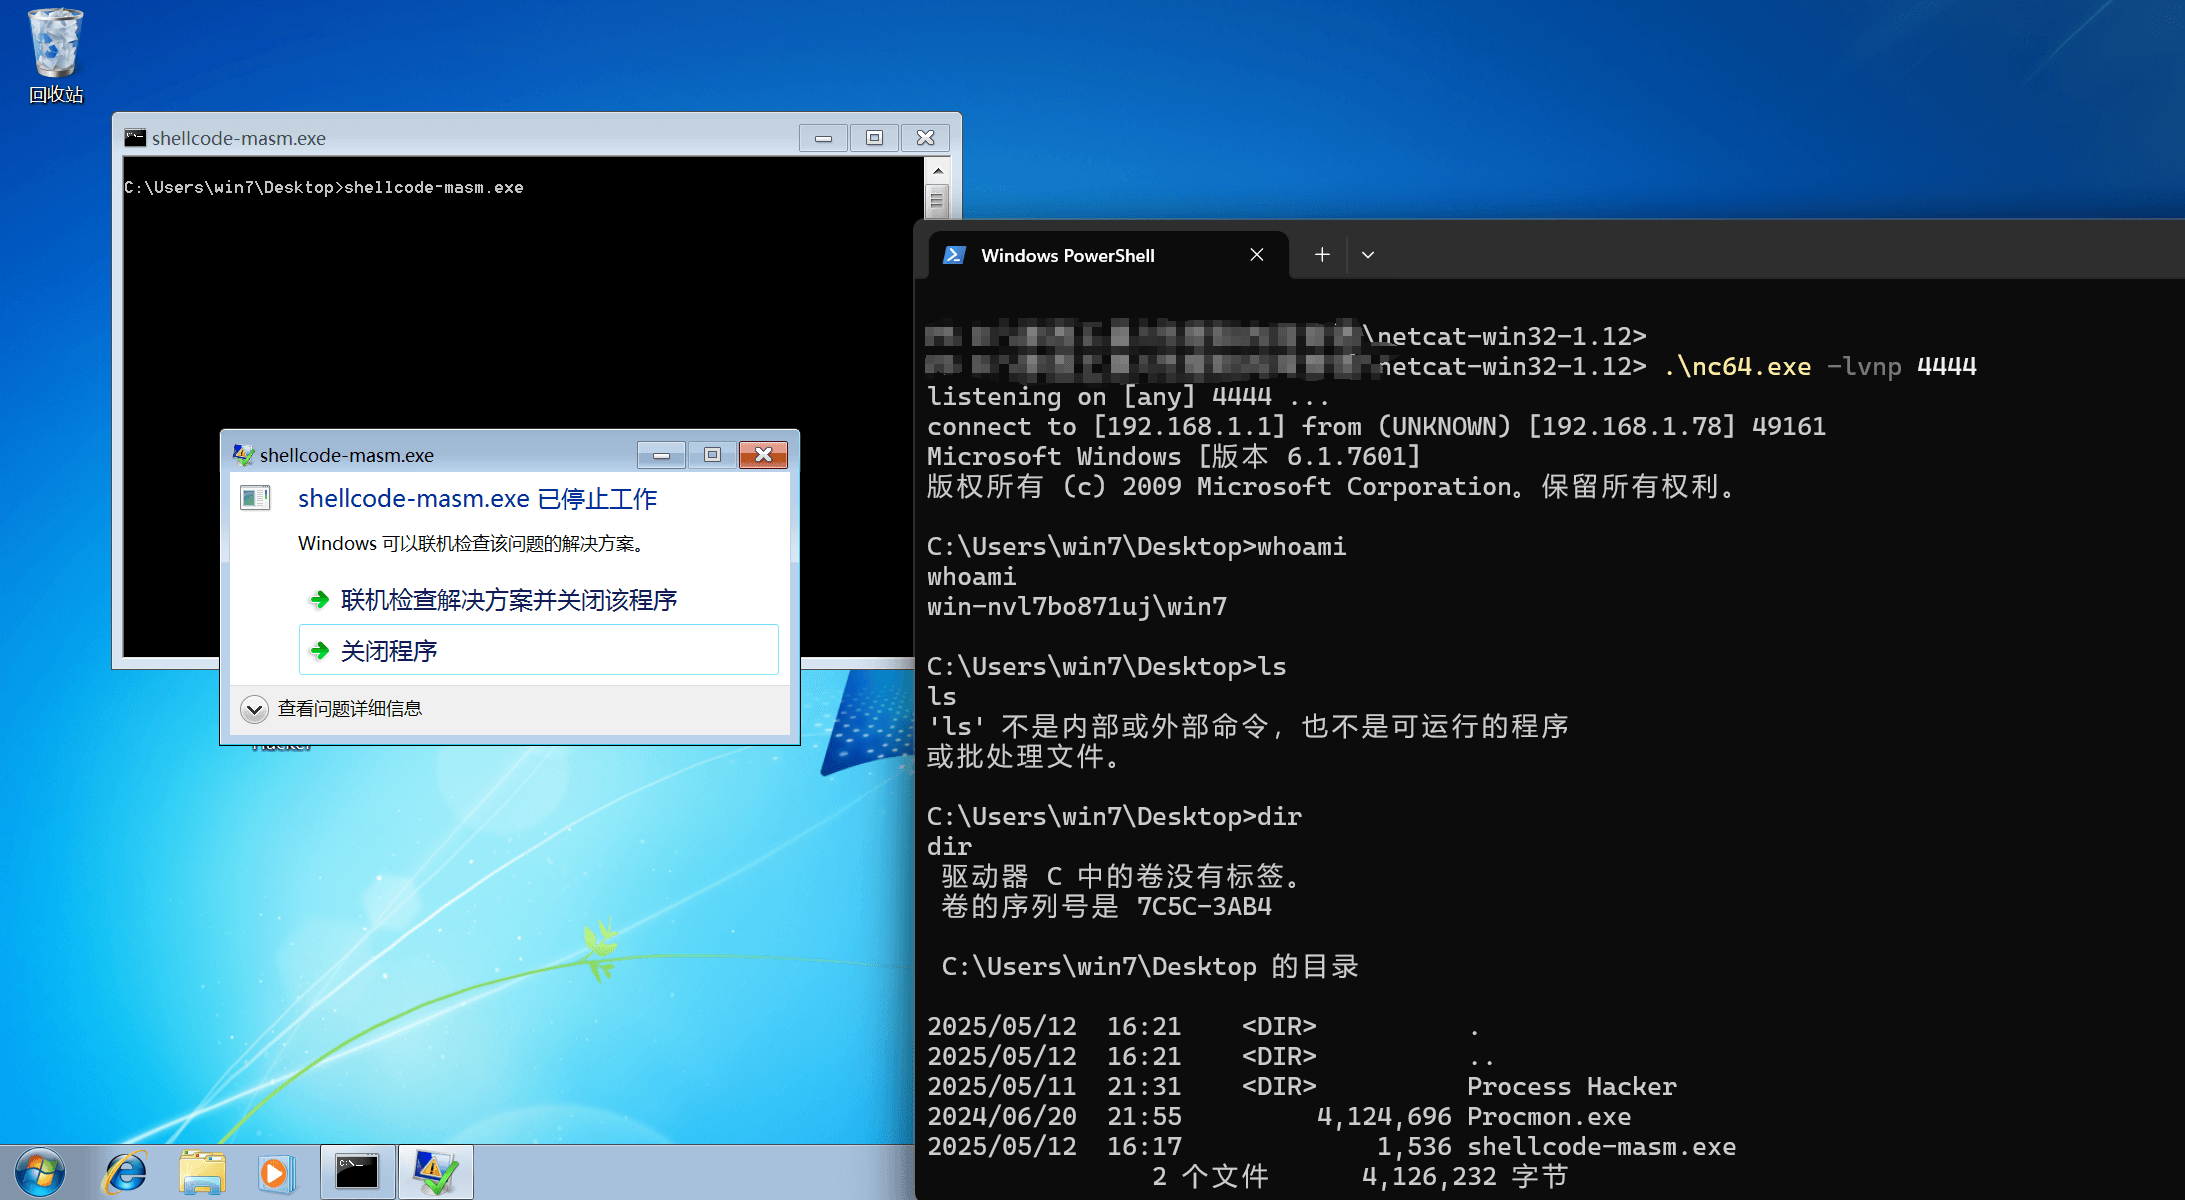This screenshot has height=1200, width=2185.
Task: Select the Windows PowerShell tab
Action: tap(1068, 255)
